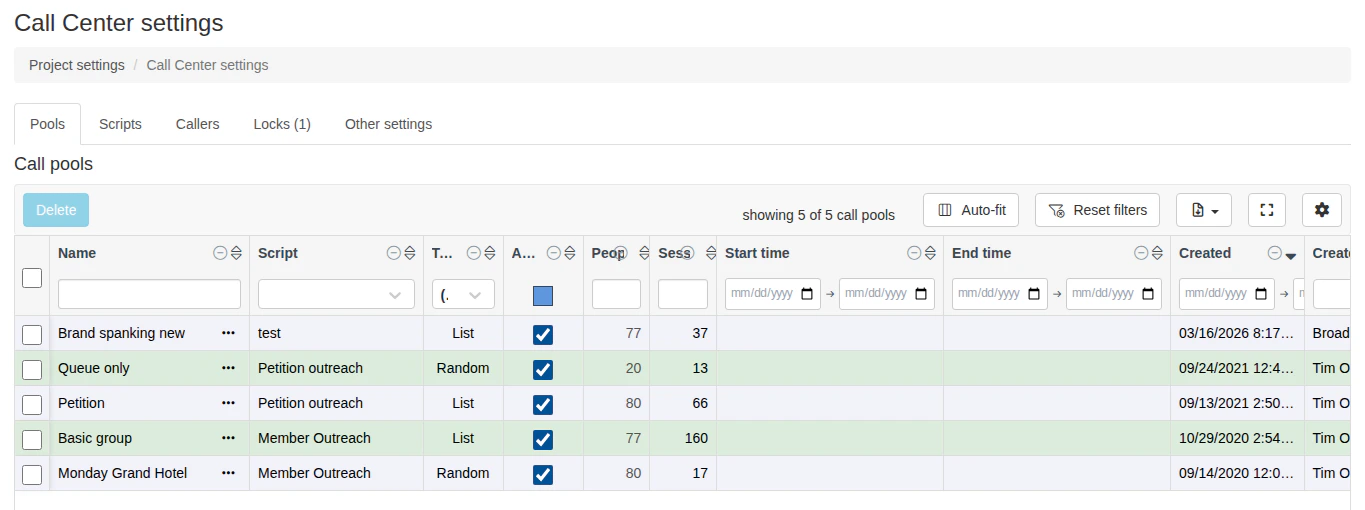Click the Start time from date field
The width and height of the screenshot is (1365, 510).
[773, 294]
